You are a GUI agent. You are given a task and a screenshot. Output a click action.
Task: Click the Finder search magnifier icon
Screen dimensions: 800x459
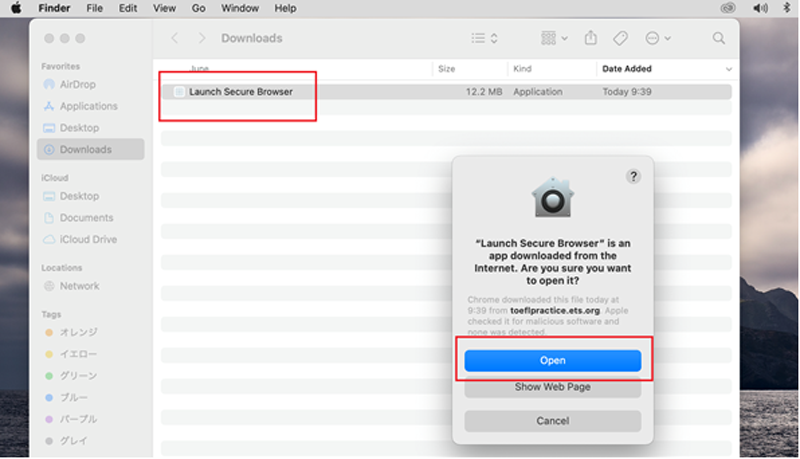(719, 38)
